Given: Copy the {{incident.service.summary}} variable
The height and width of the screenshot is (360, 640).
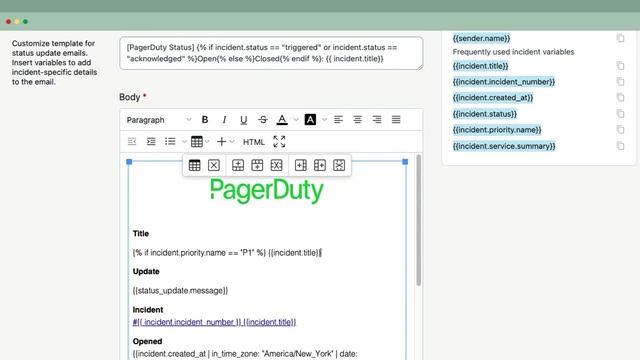Looking at the screenshot, I should (620, 146).
